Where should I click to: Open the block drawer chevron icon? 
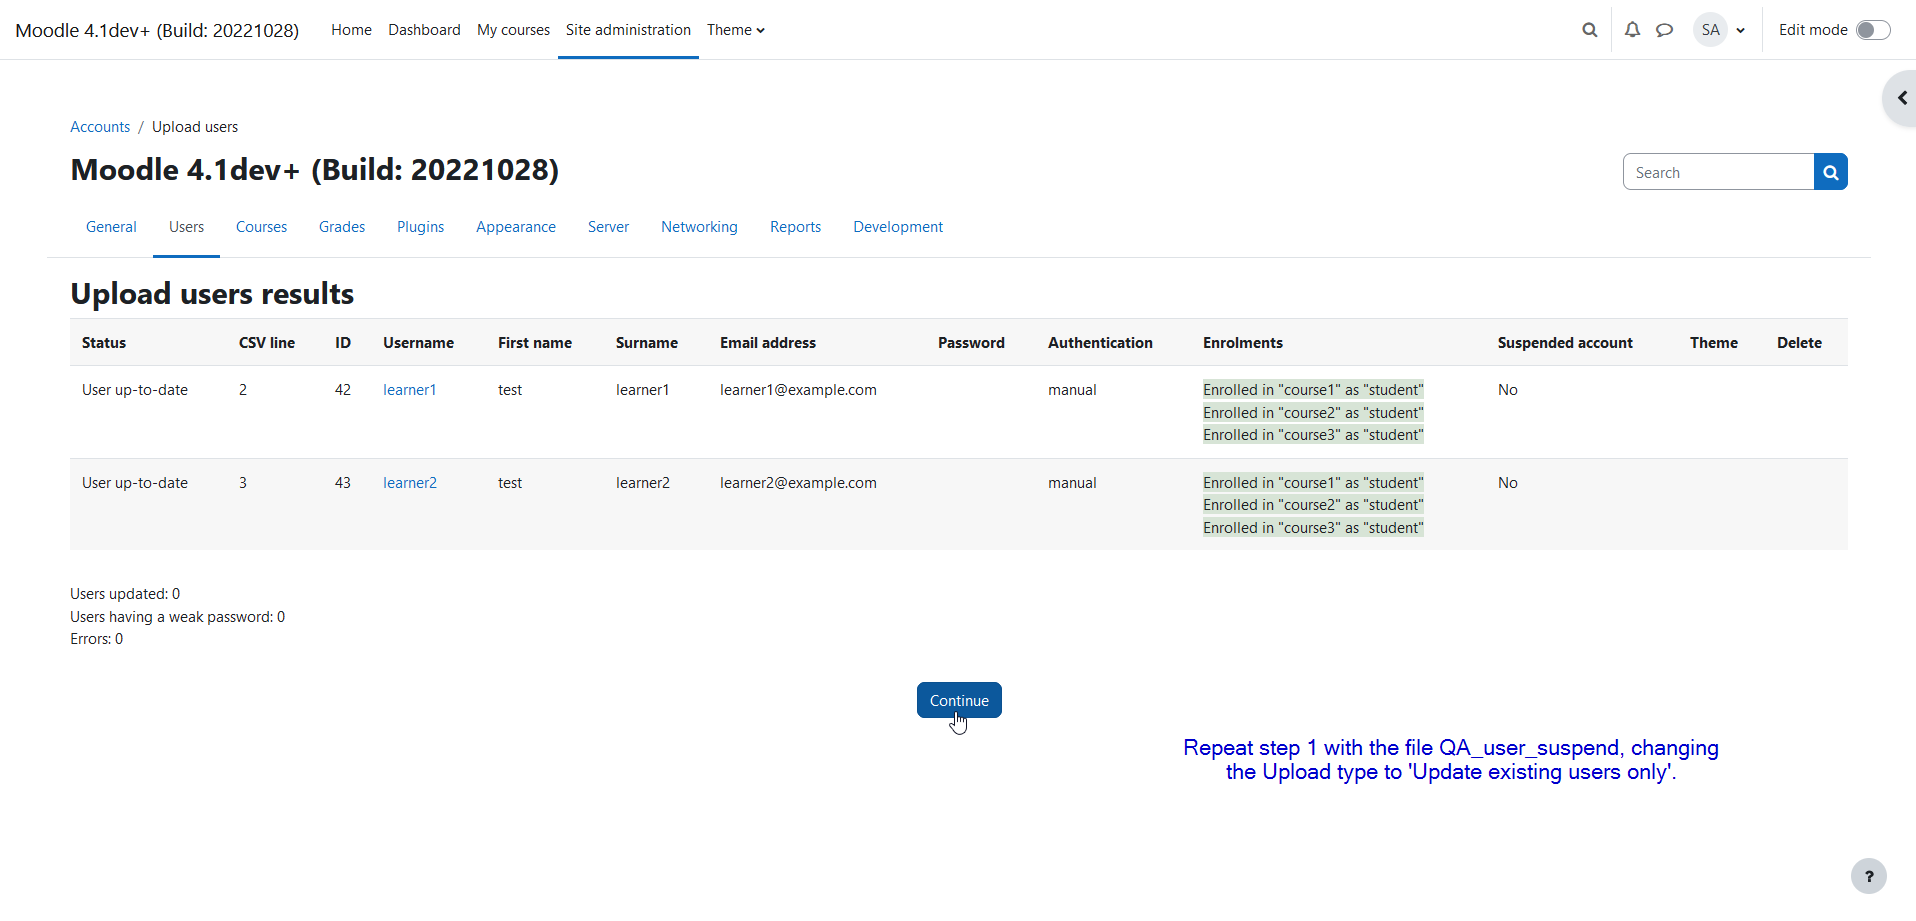(1902, 98)
